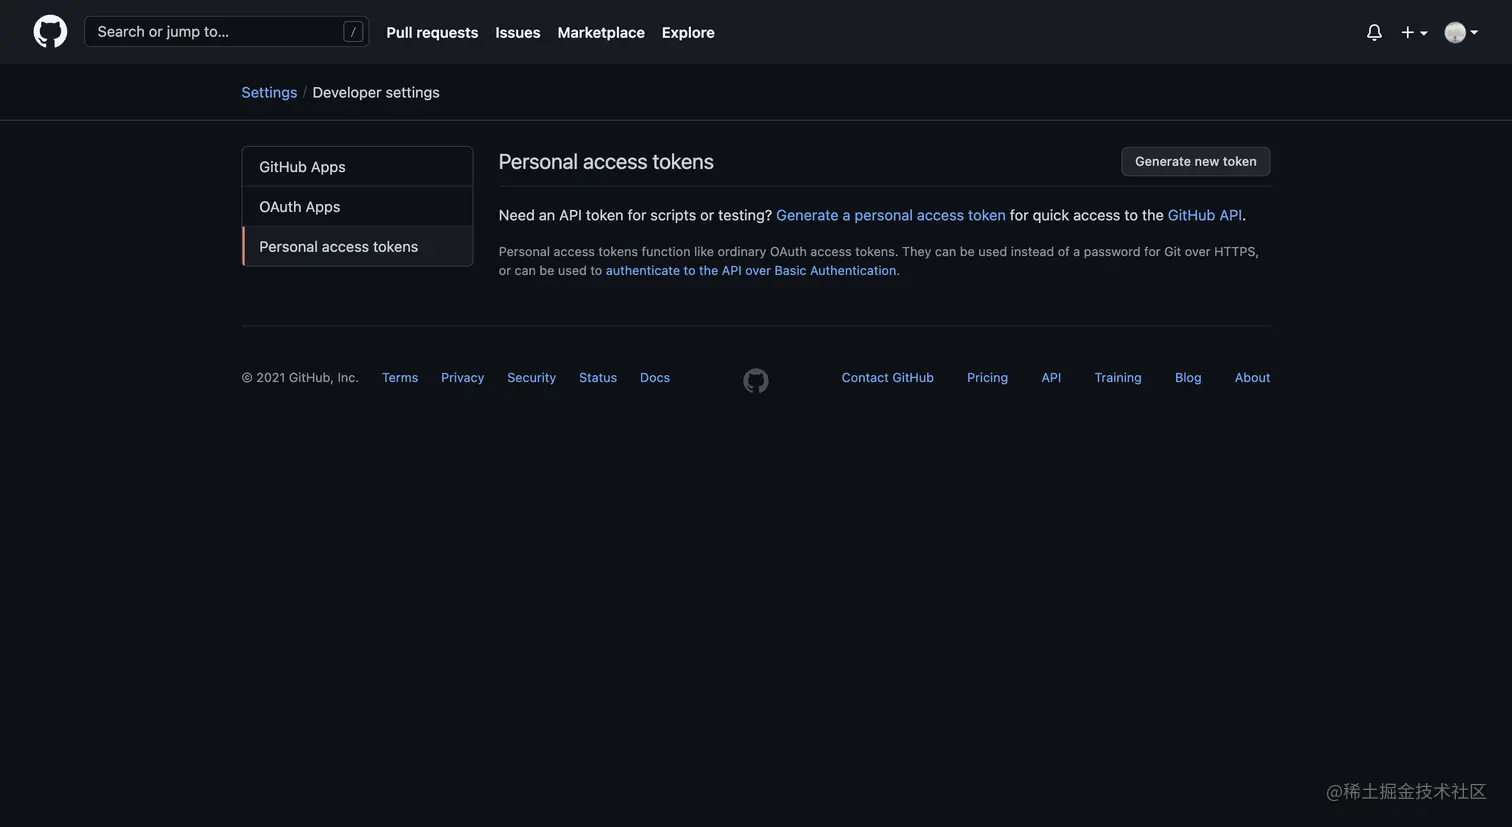Open the notifications bell
This screenshot has width=1512, height=827.
pyautogui.click(x=1374, y=32)
